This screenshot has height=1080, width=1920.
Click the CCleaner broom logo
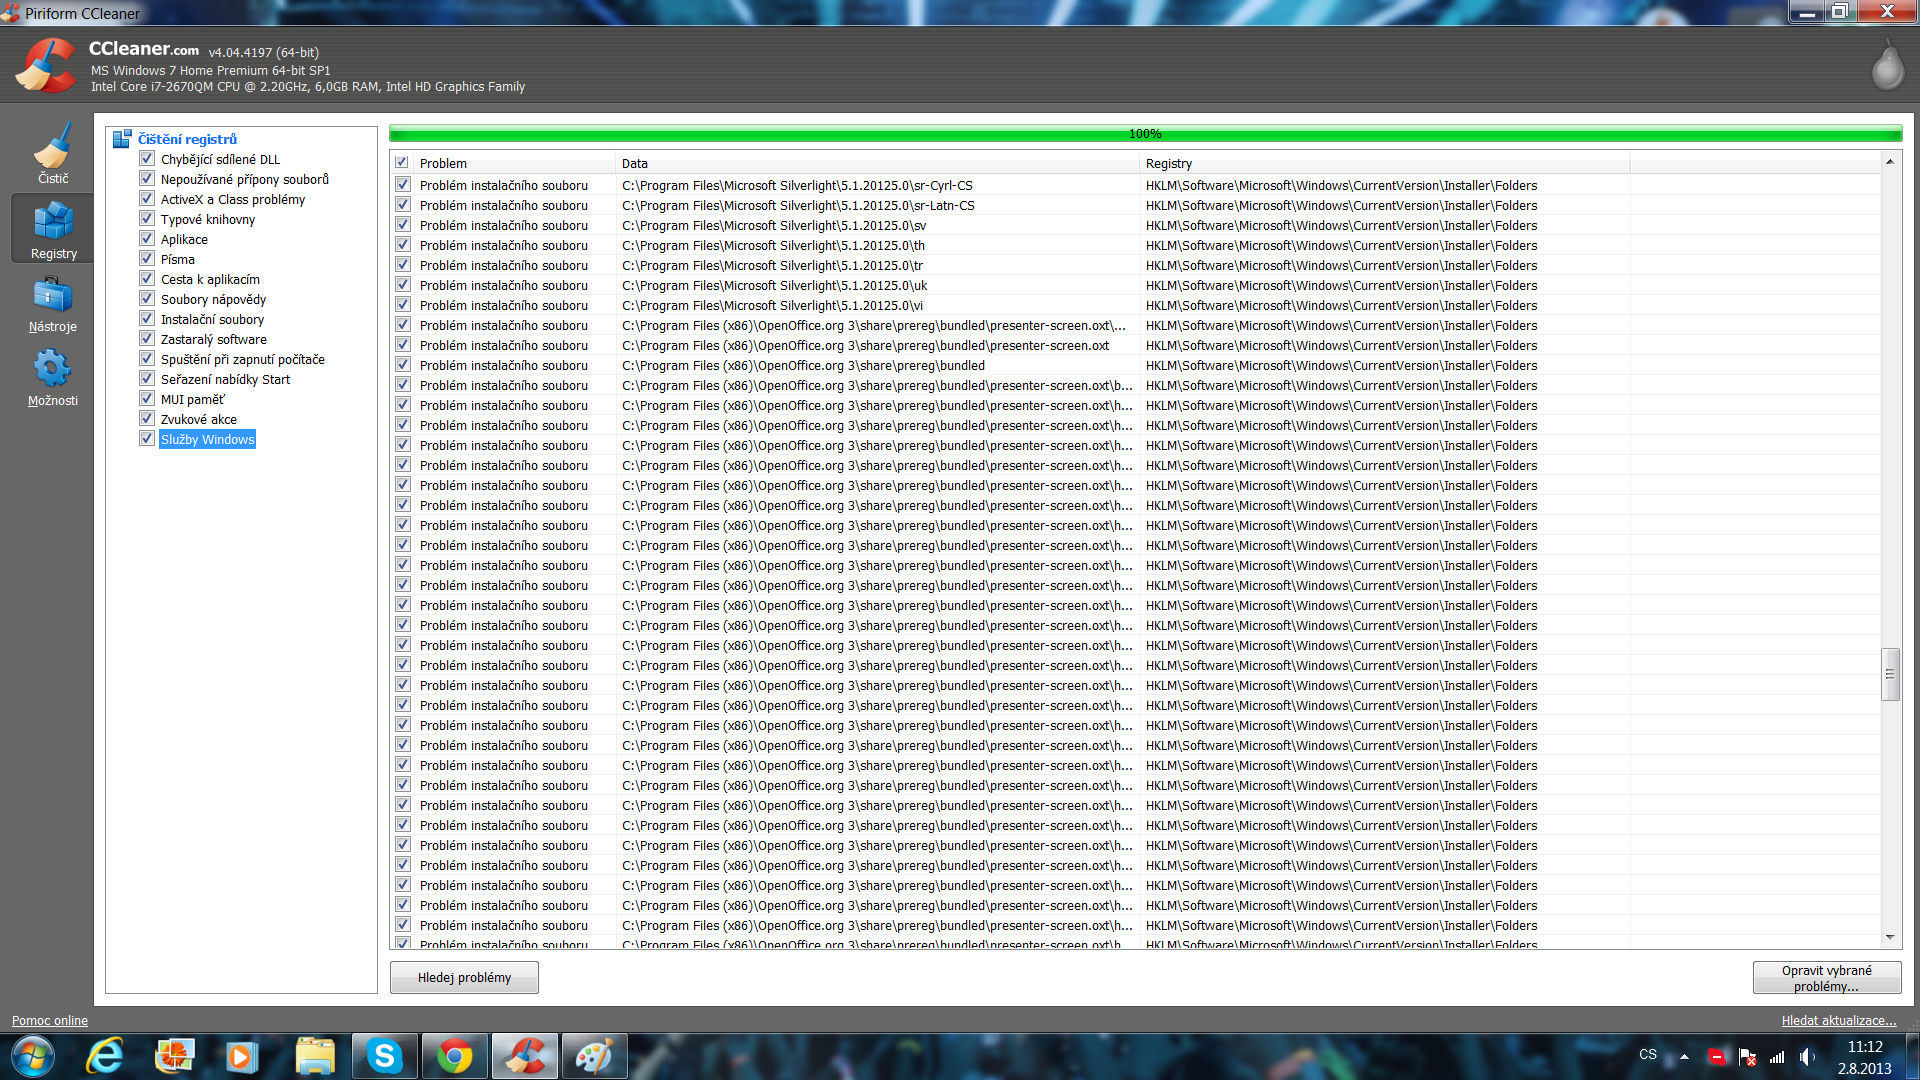pos(46,66)
